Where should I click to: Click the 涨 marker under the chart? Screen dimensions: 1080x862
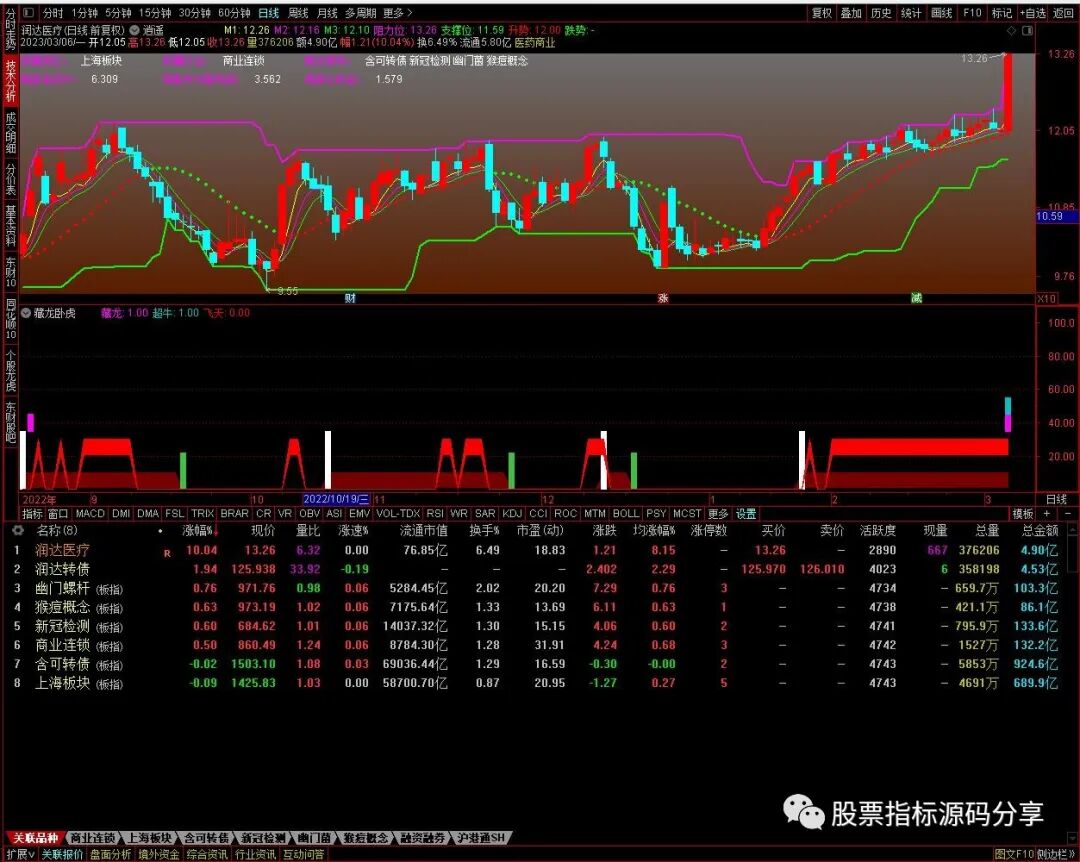(x=663, y=298)
